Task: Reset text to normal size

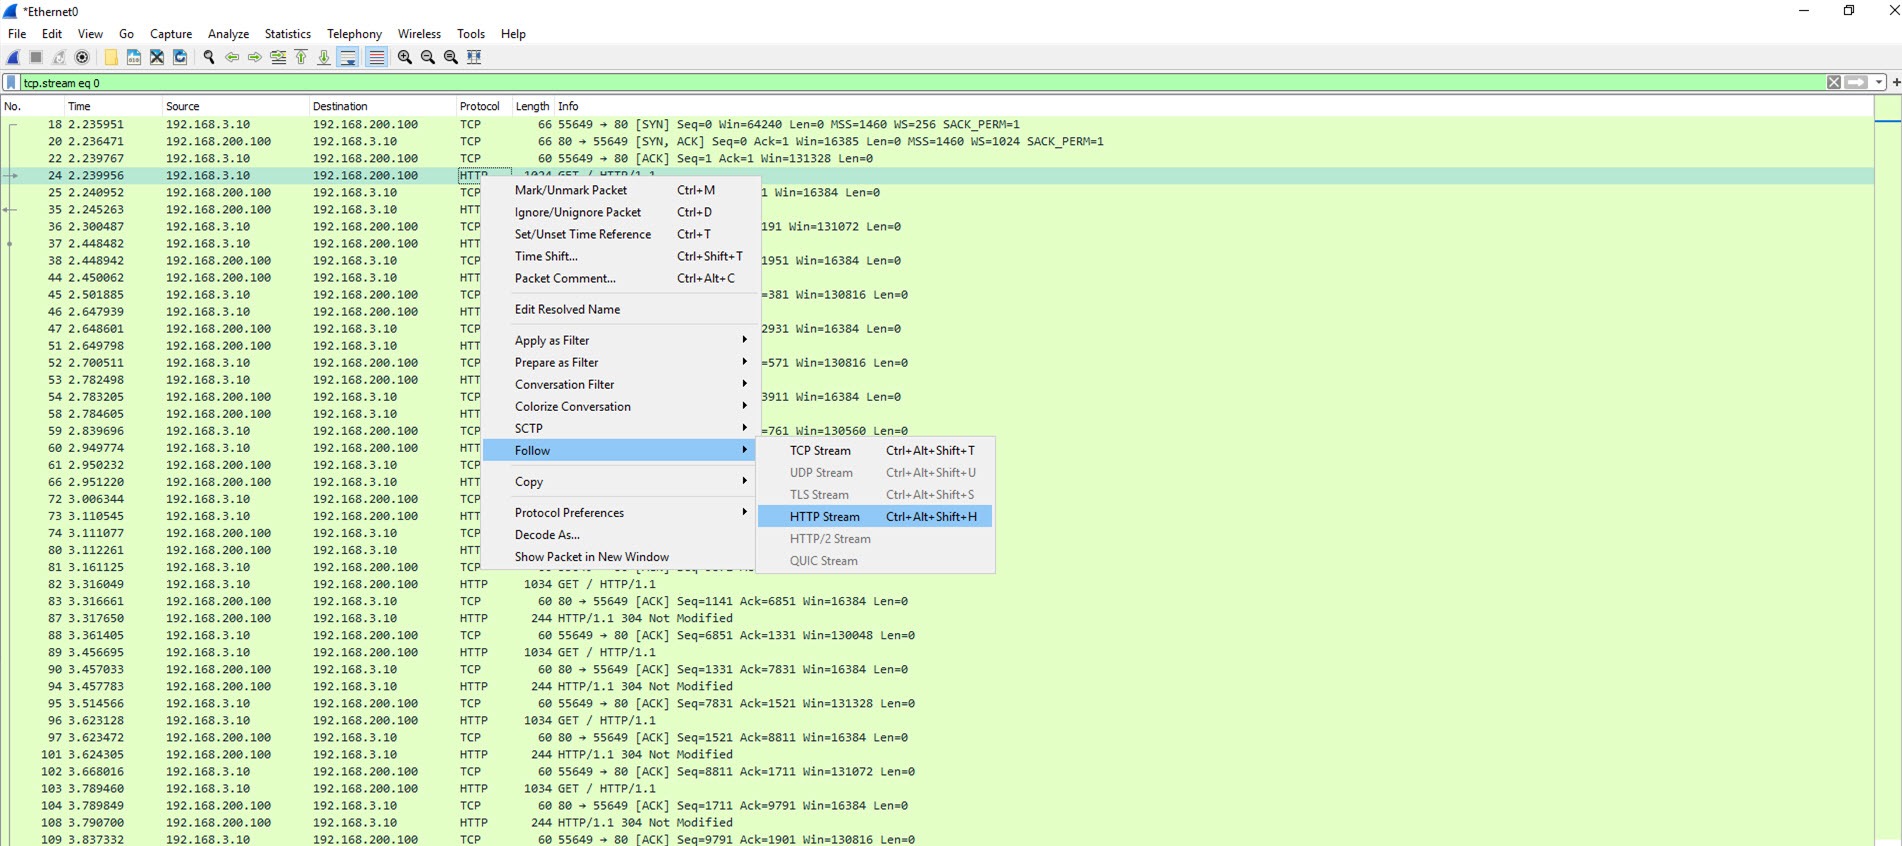Action: (451, 57)
